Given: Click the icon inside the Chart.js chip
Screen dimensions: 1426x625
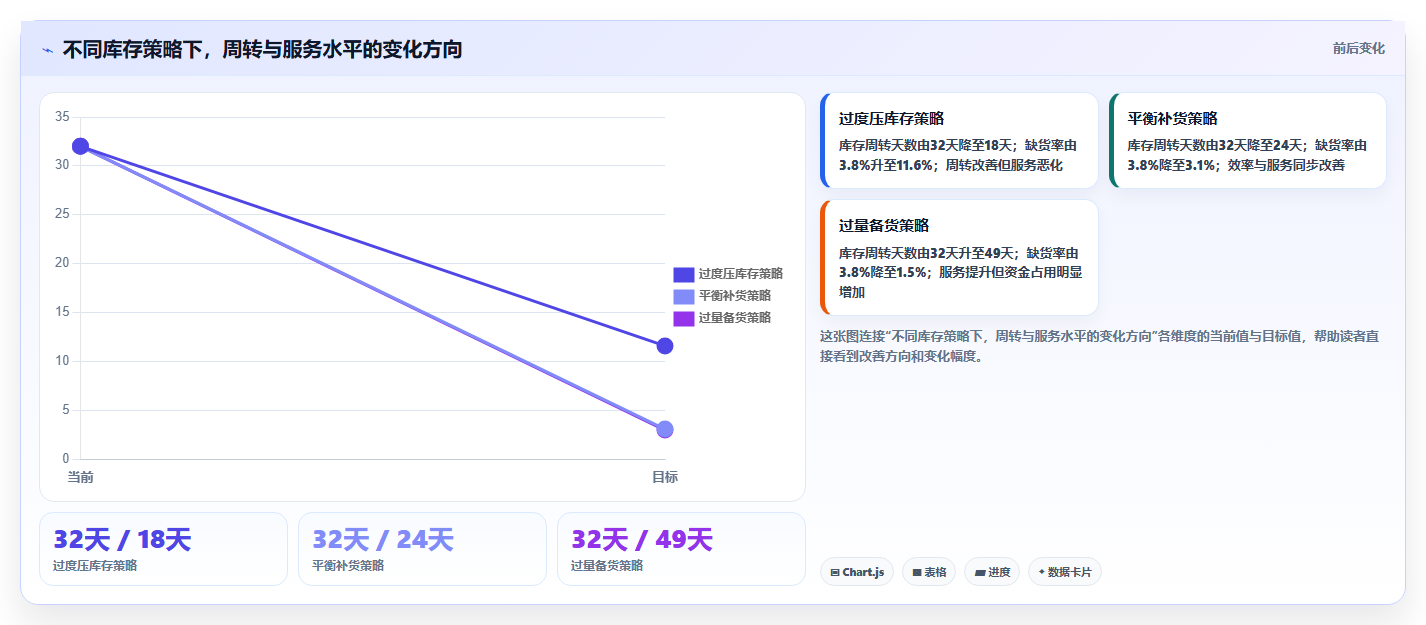Looking at the screenshot, I should click(835, 573).
